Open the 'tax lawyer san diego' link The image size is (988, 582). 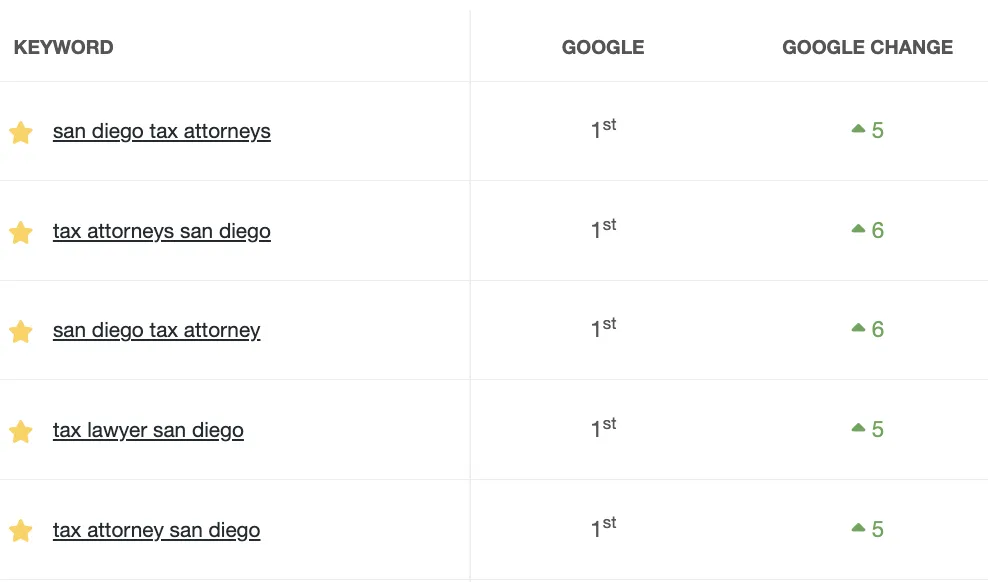point(148,430)
